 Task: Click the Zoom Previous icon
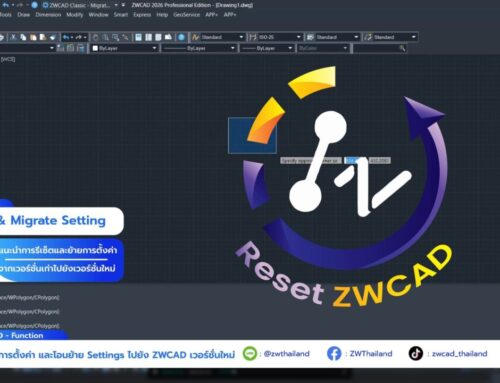[x=125, y=37]
